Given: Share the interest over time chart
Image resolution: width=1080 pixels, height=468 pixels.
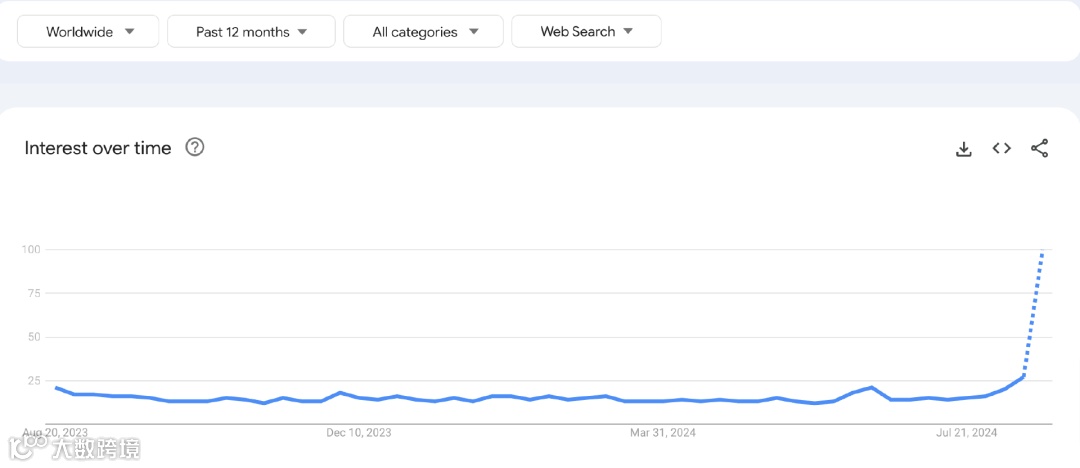Looking at the screenshot, I should pos(1039,148).
